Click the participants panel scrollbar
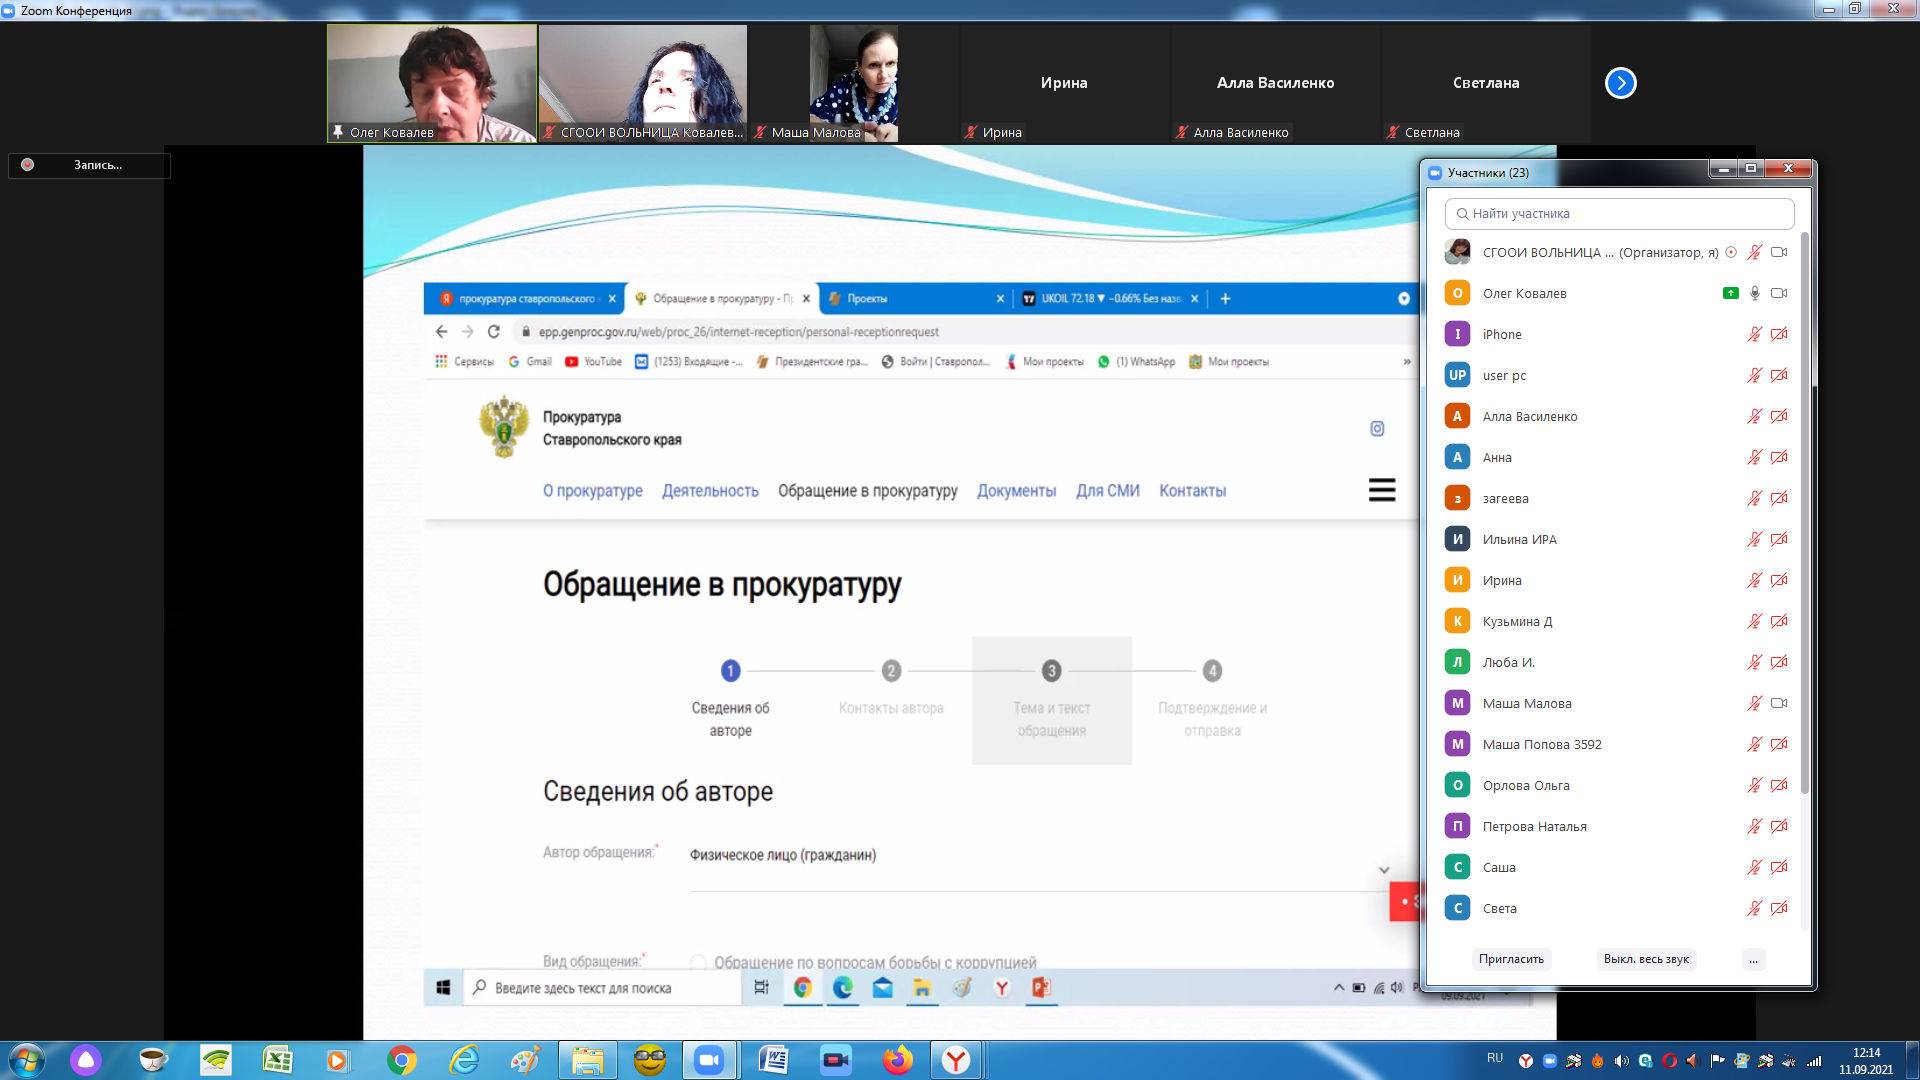This screenshot has width=1920, height=1080. click(x=1805, y=513)
